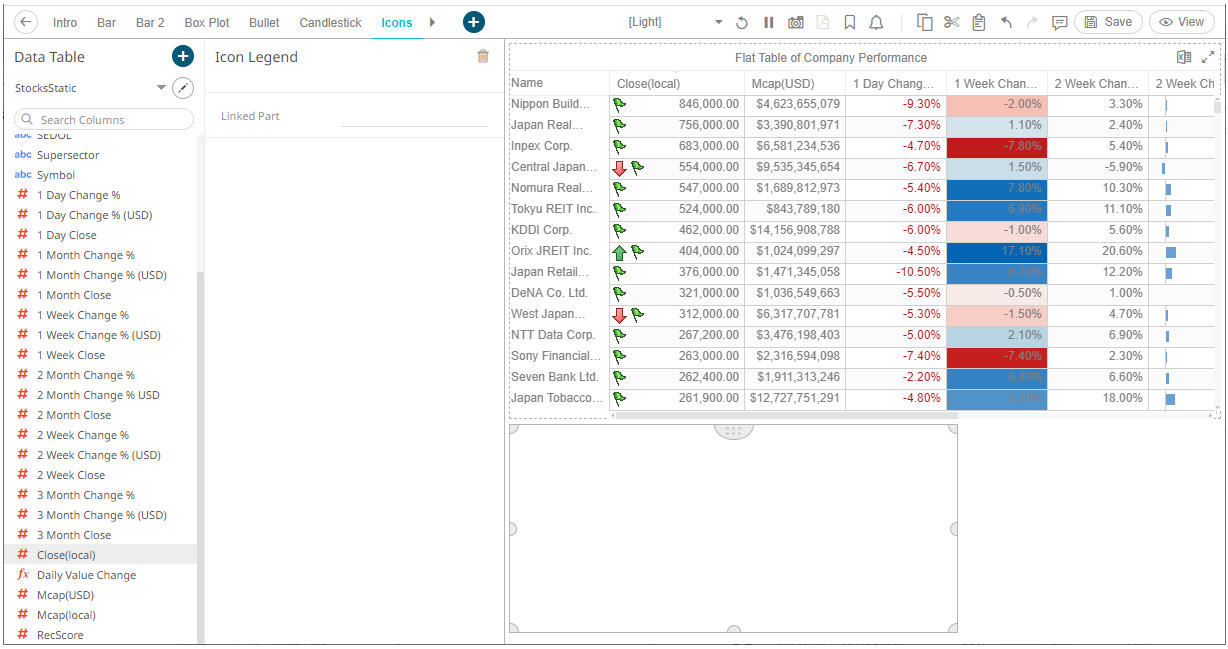Switch to the Bar tab

(106, 22)
